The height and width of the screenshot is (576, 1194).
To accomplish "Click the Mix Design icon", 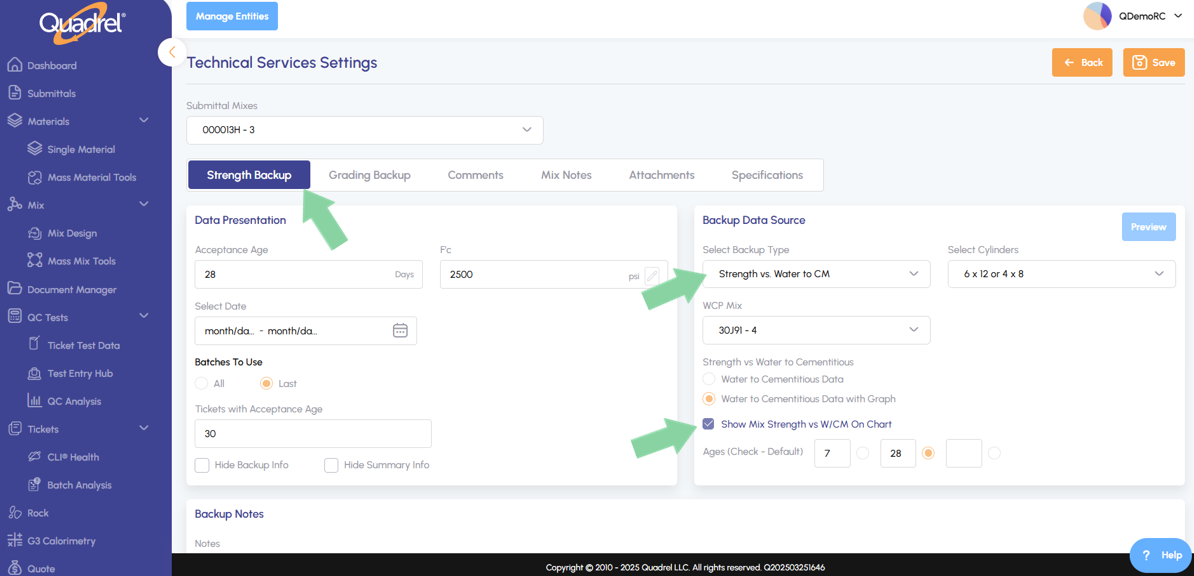I will tap(34, 233).
